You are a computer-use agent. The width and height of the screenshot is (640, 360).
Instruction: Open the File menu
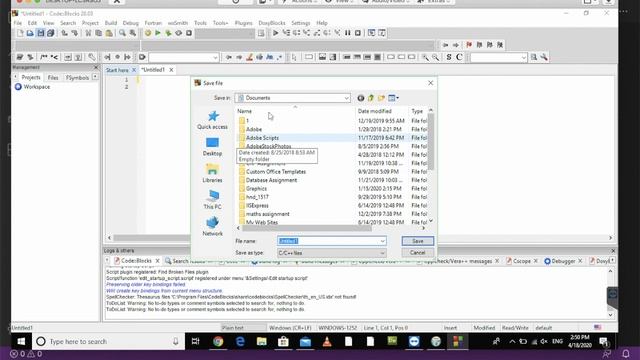pyautogui.click(x=18, y=23)
